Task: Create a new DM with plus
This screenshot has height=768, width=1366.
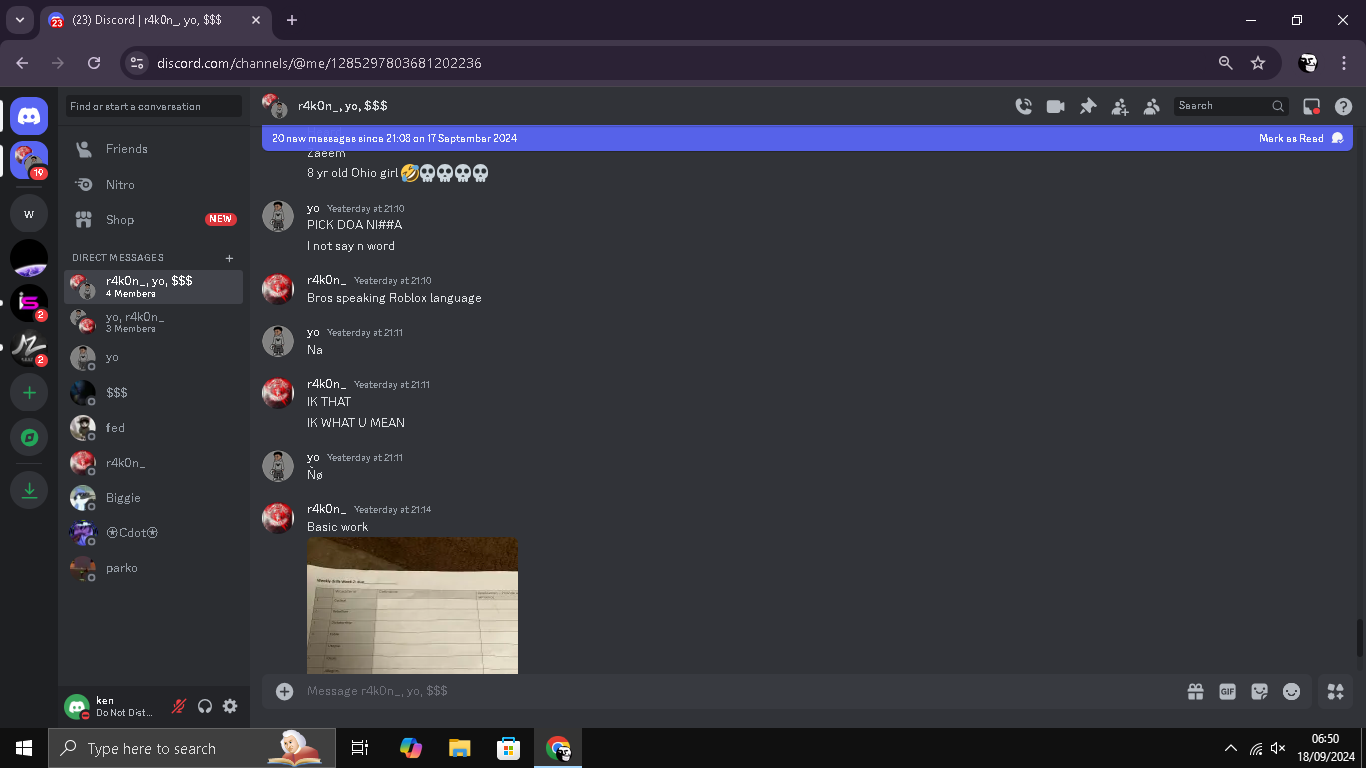Action: point(229,258)
